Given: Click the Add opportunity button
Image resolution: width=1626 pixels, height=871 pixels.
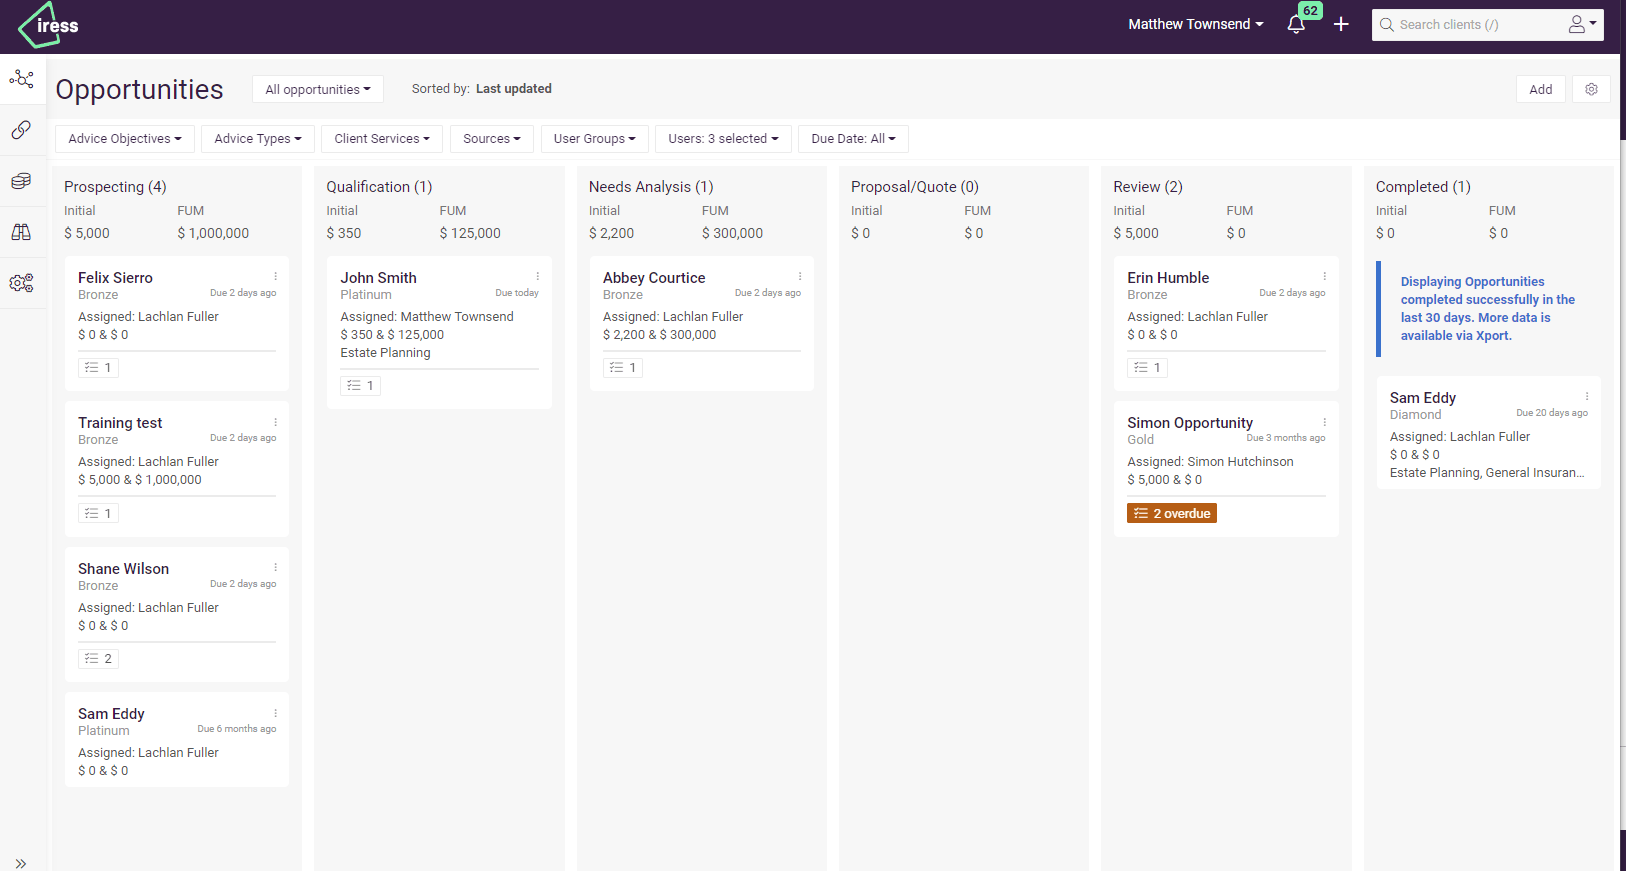Looking at the screenshot, I should (1540, 89).
